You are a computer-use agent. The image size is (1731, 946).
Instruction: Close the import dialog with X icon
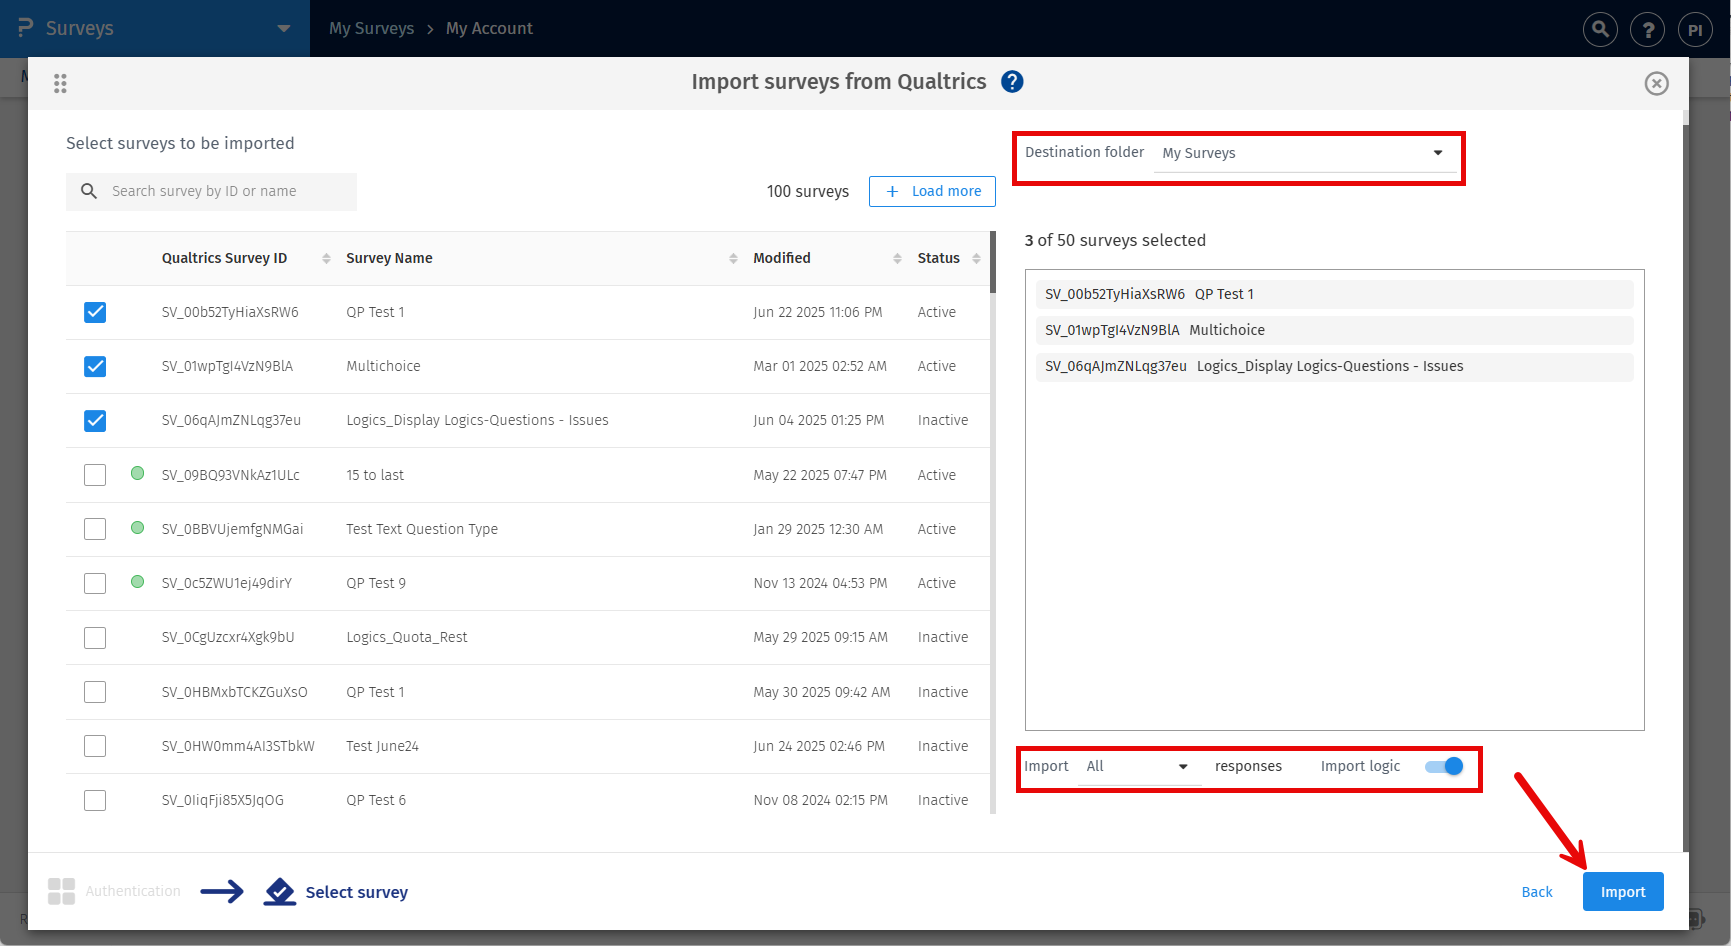1656,84
